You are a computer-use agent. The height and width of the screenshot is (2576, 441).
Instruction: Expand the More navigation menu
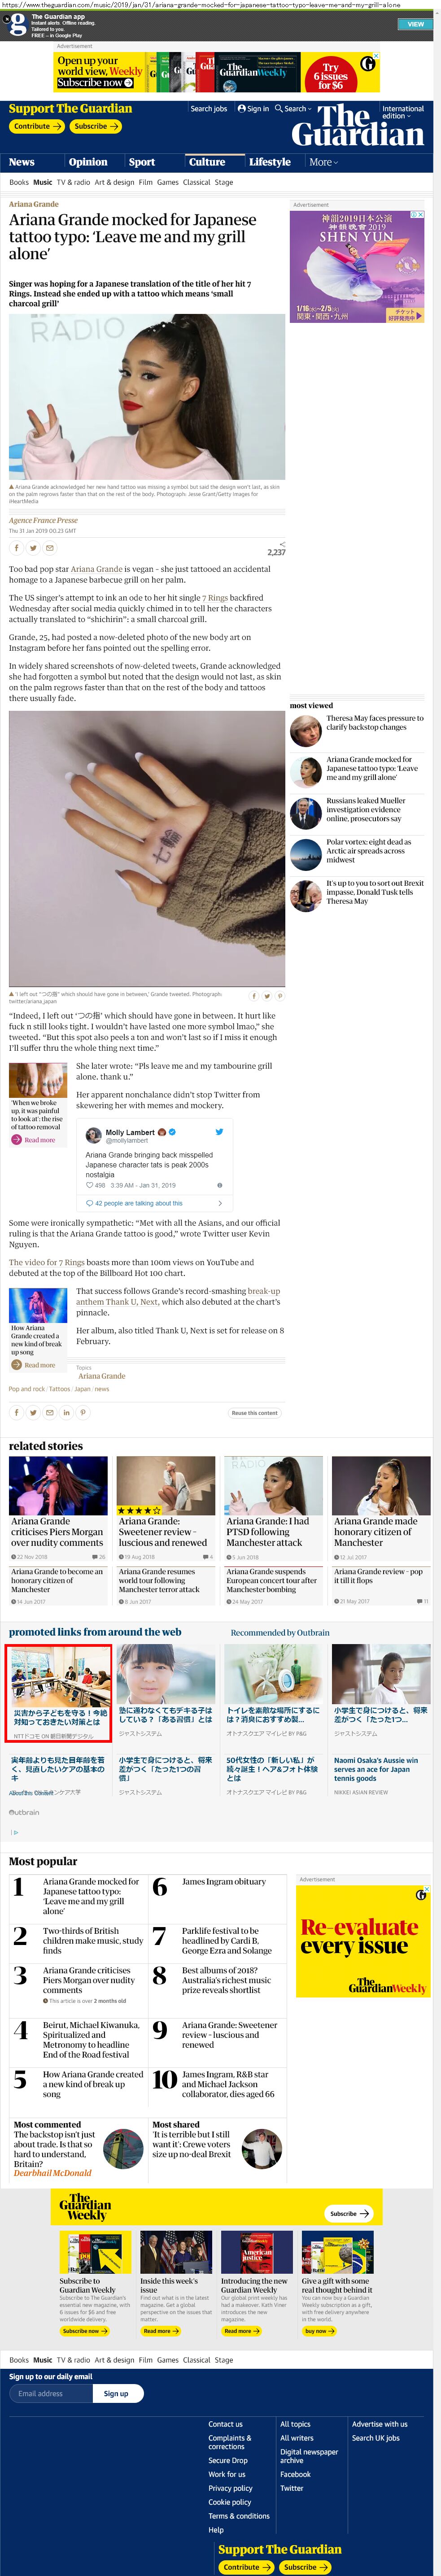pos(323,162)
